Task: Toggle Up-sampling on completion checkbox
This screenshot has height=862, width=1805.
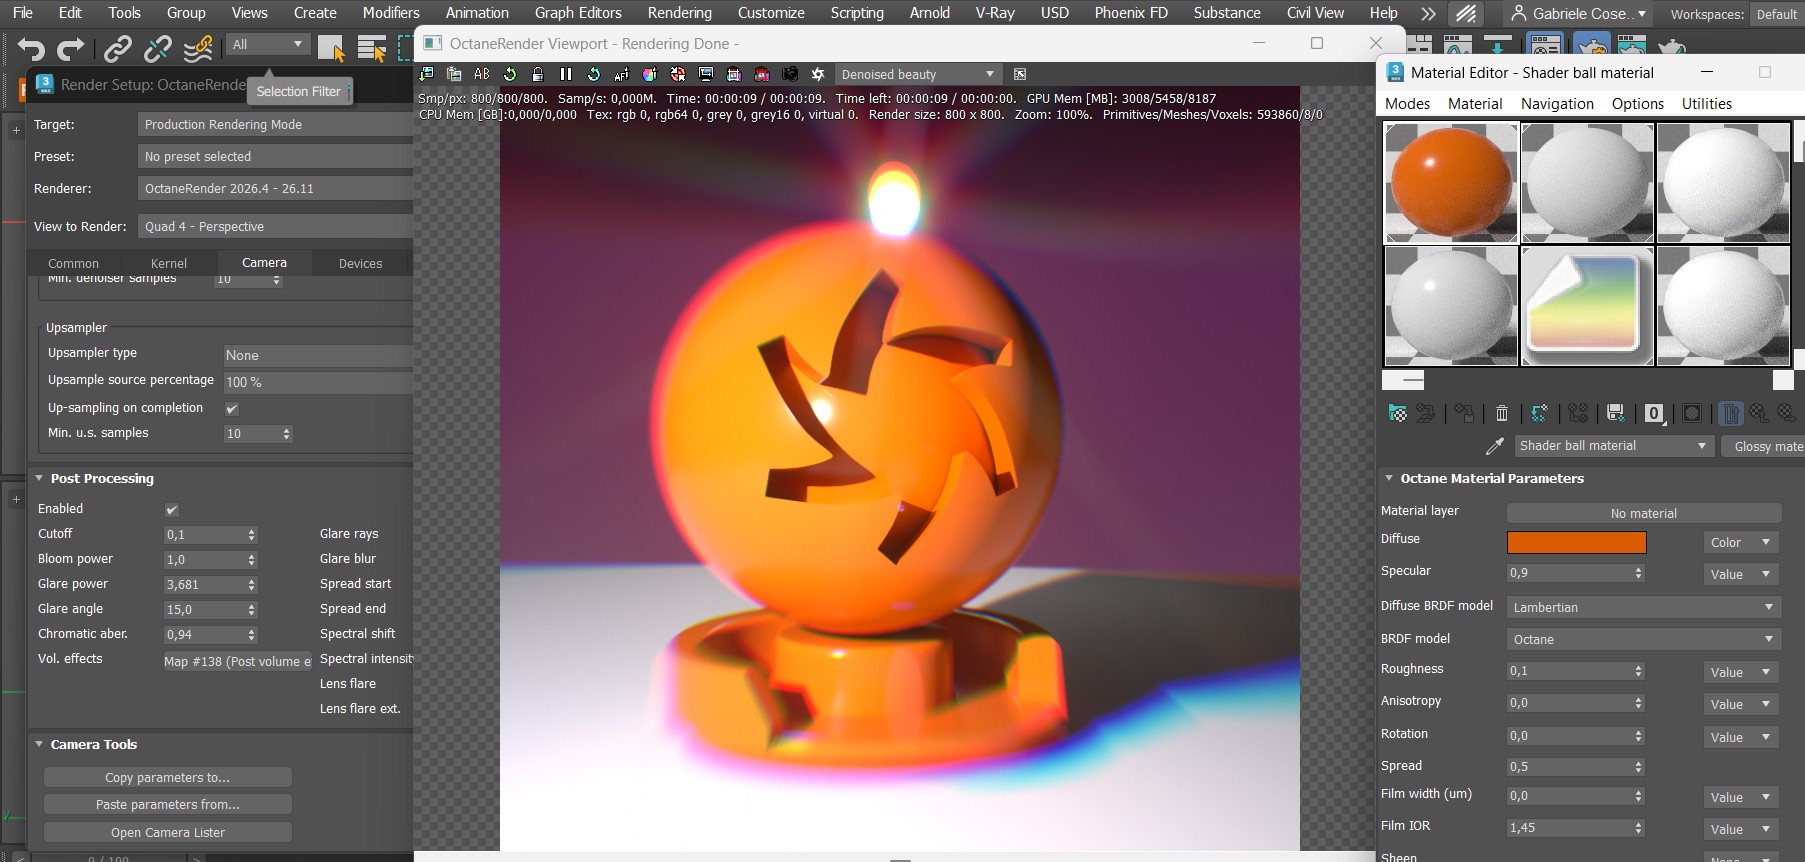Action: [232, 409]
